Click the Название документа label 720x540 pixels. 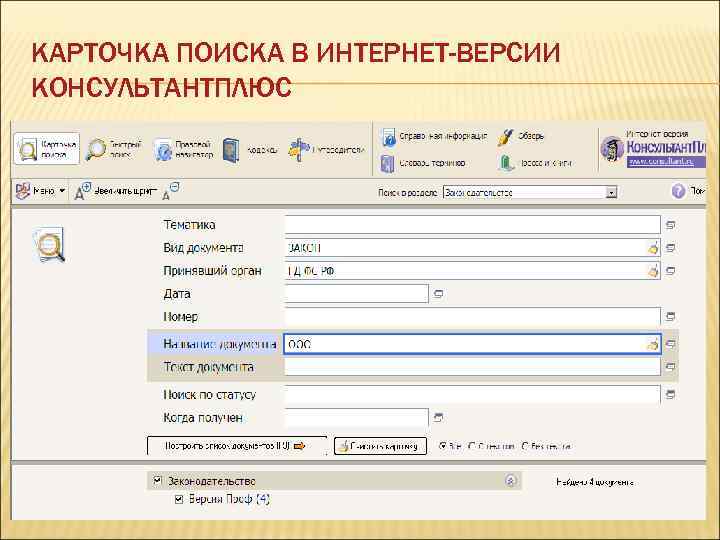pyautogui.click(x=220, y=344)
